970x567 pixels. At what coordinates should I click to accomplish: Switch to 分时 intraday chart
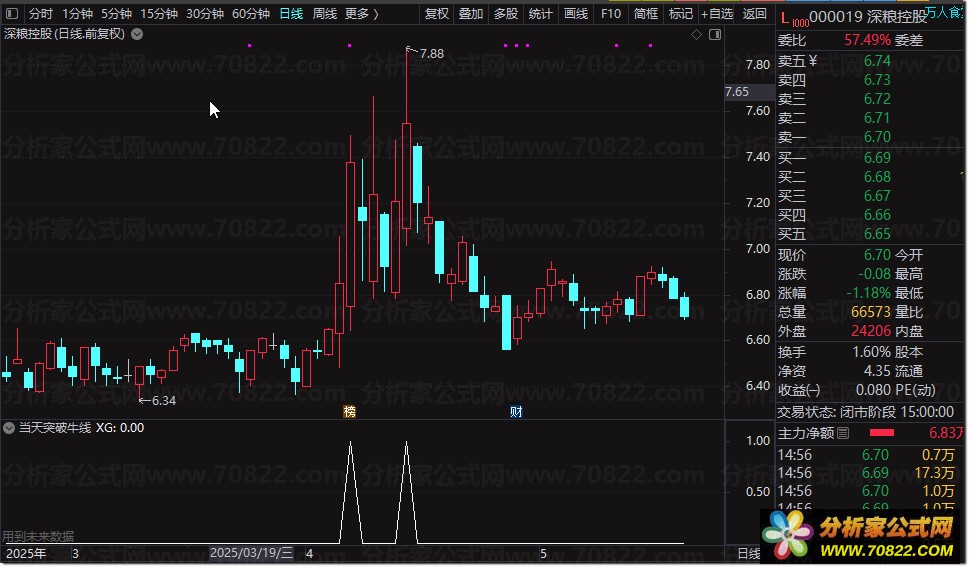(41, 14)
